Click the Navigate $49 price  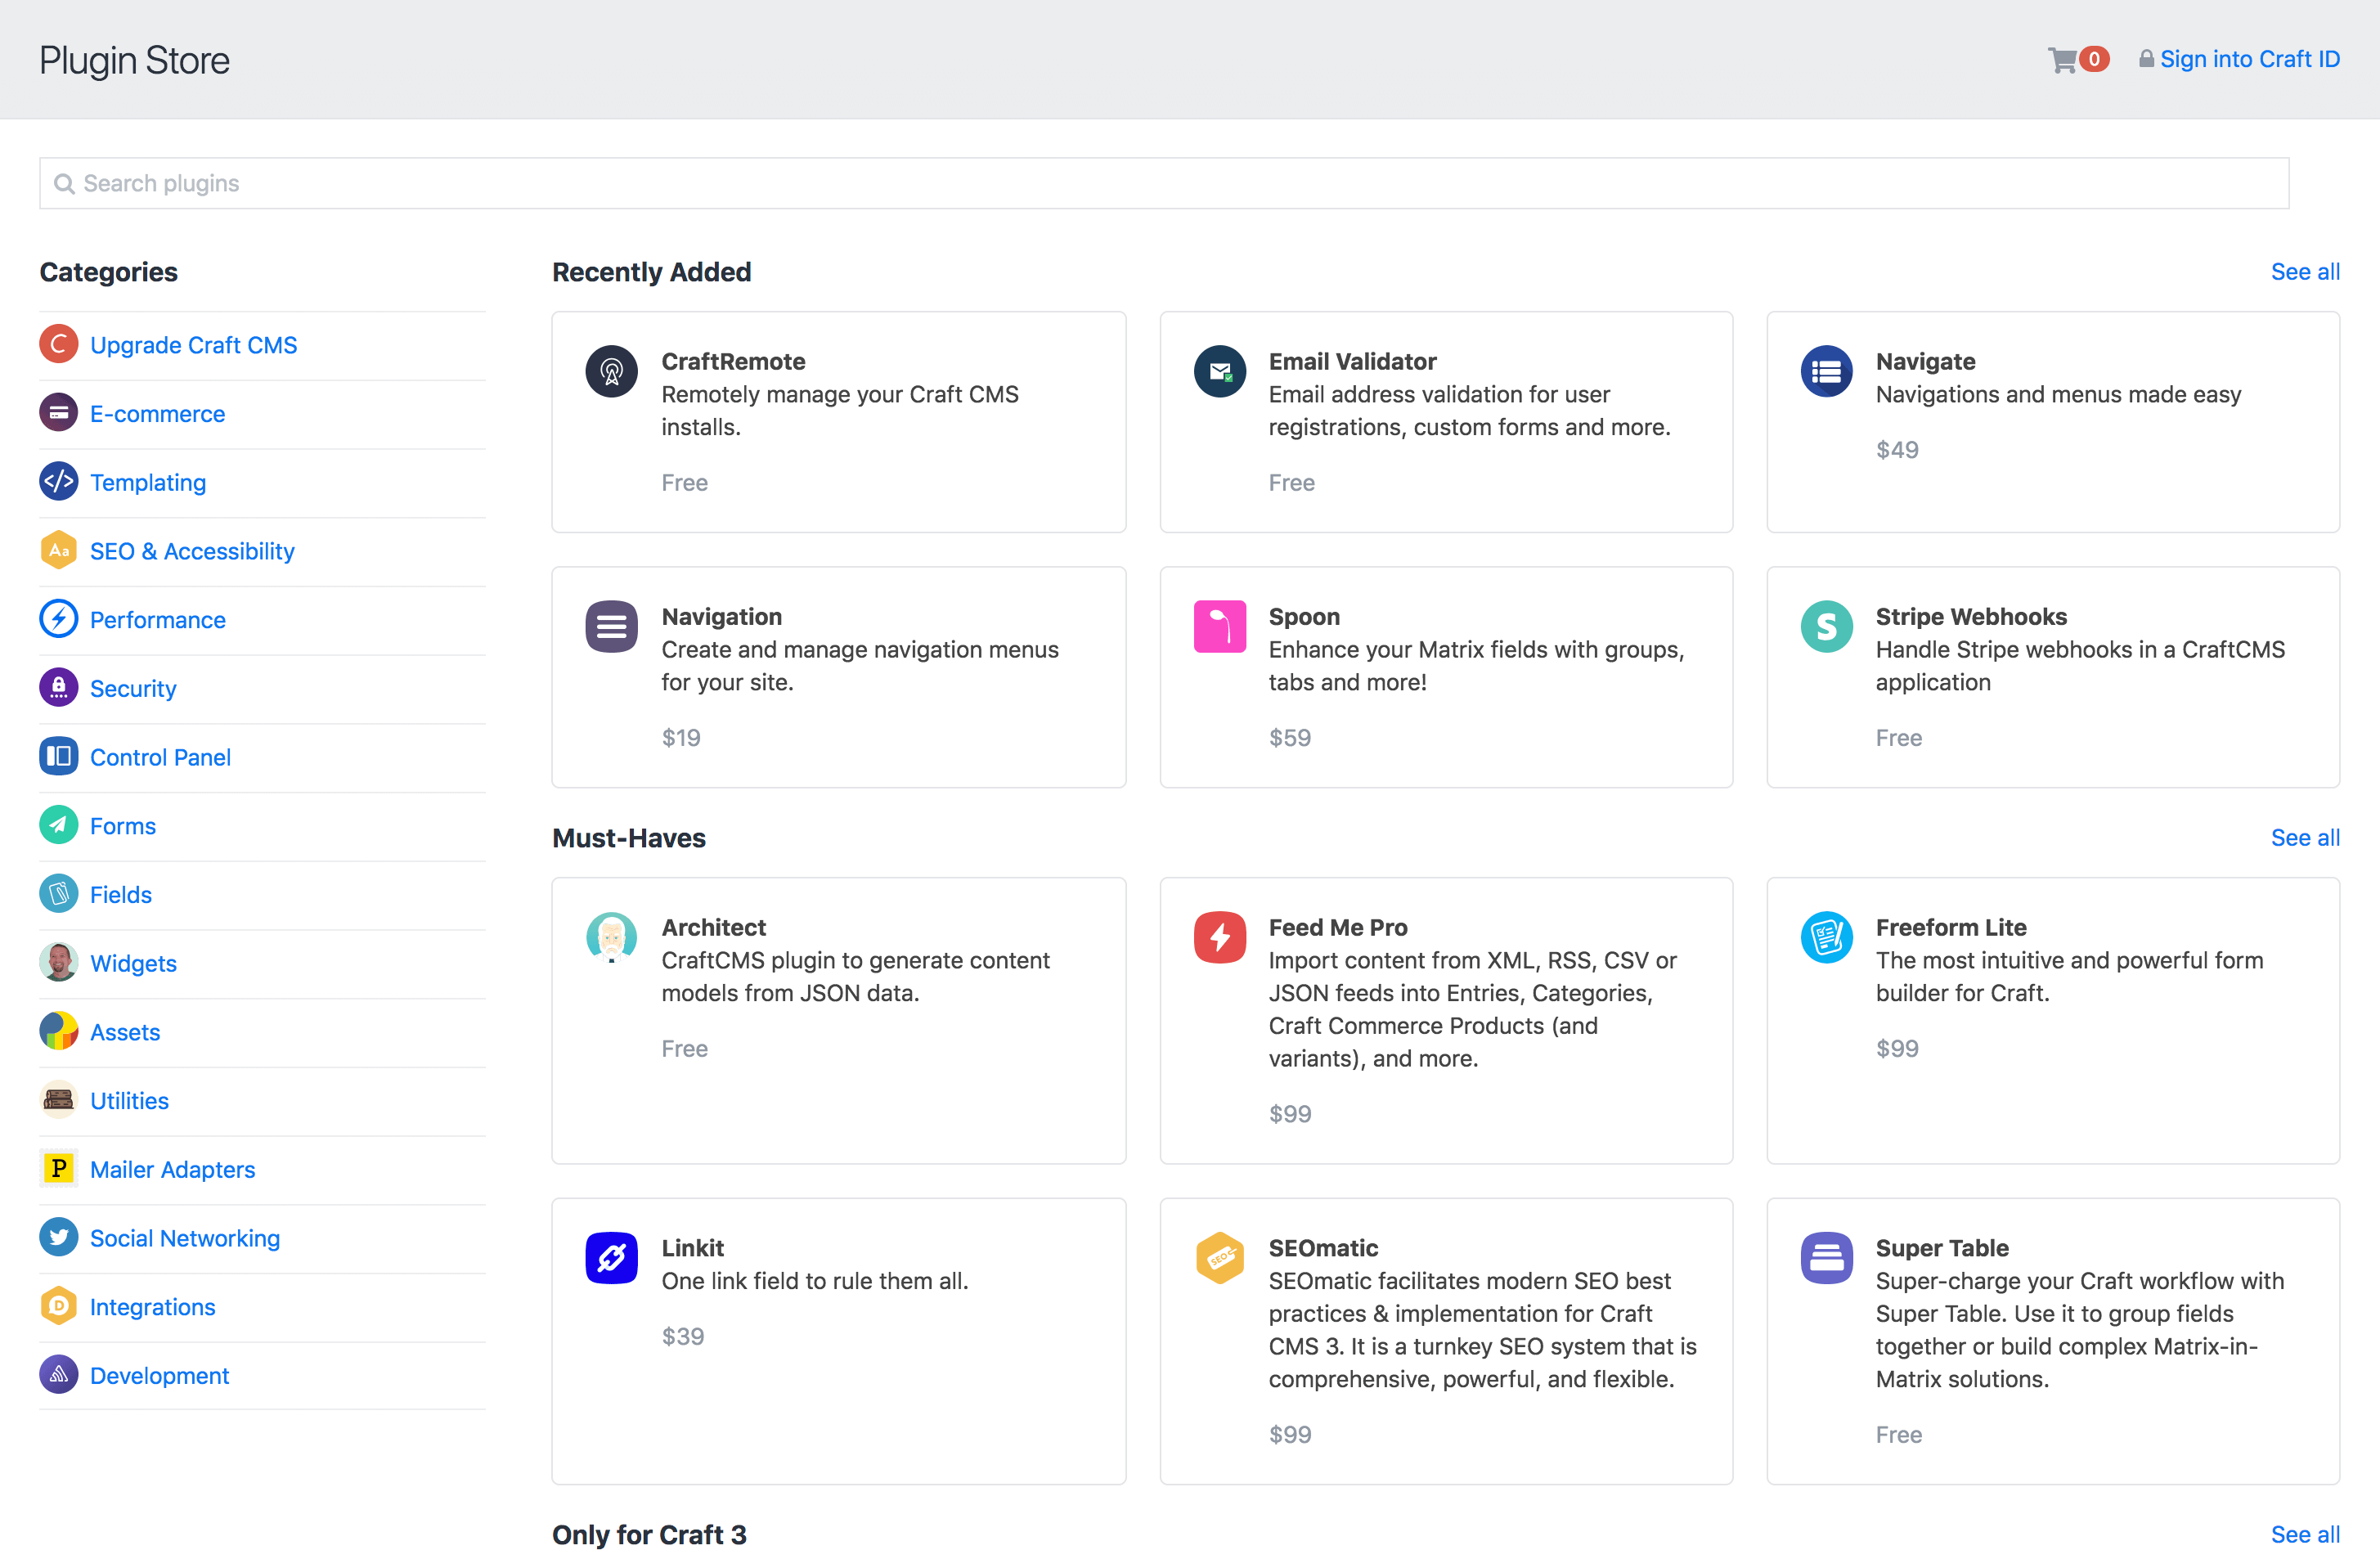(1897, 450)
